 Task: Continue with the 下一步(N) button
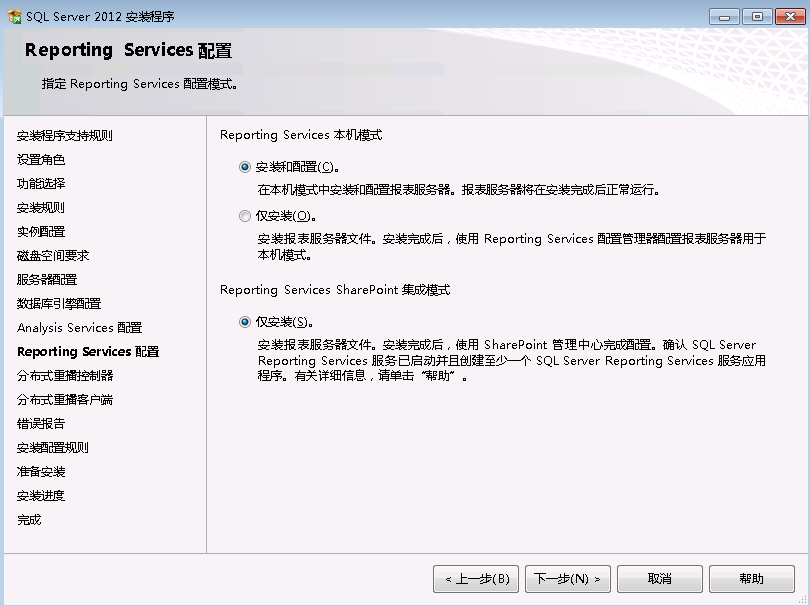click(568, 579)
